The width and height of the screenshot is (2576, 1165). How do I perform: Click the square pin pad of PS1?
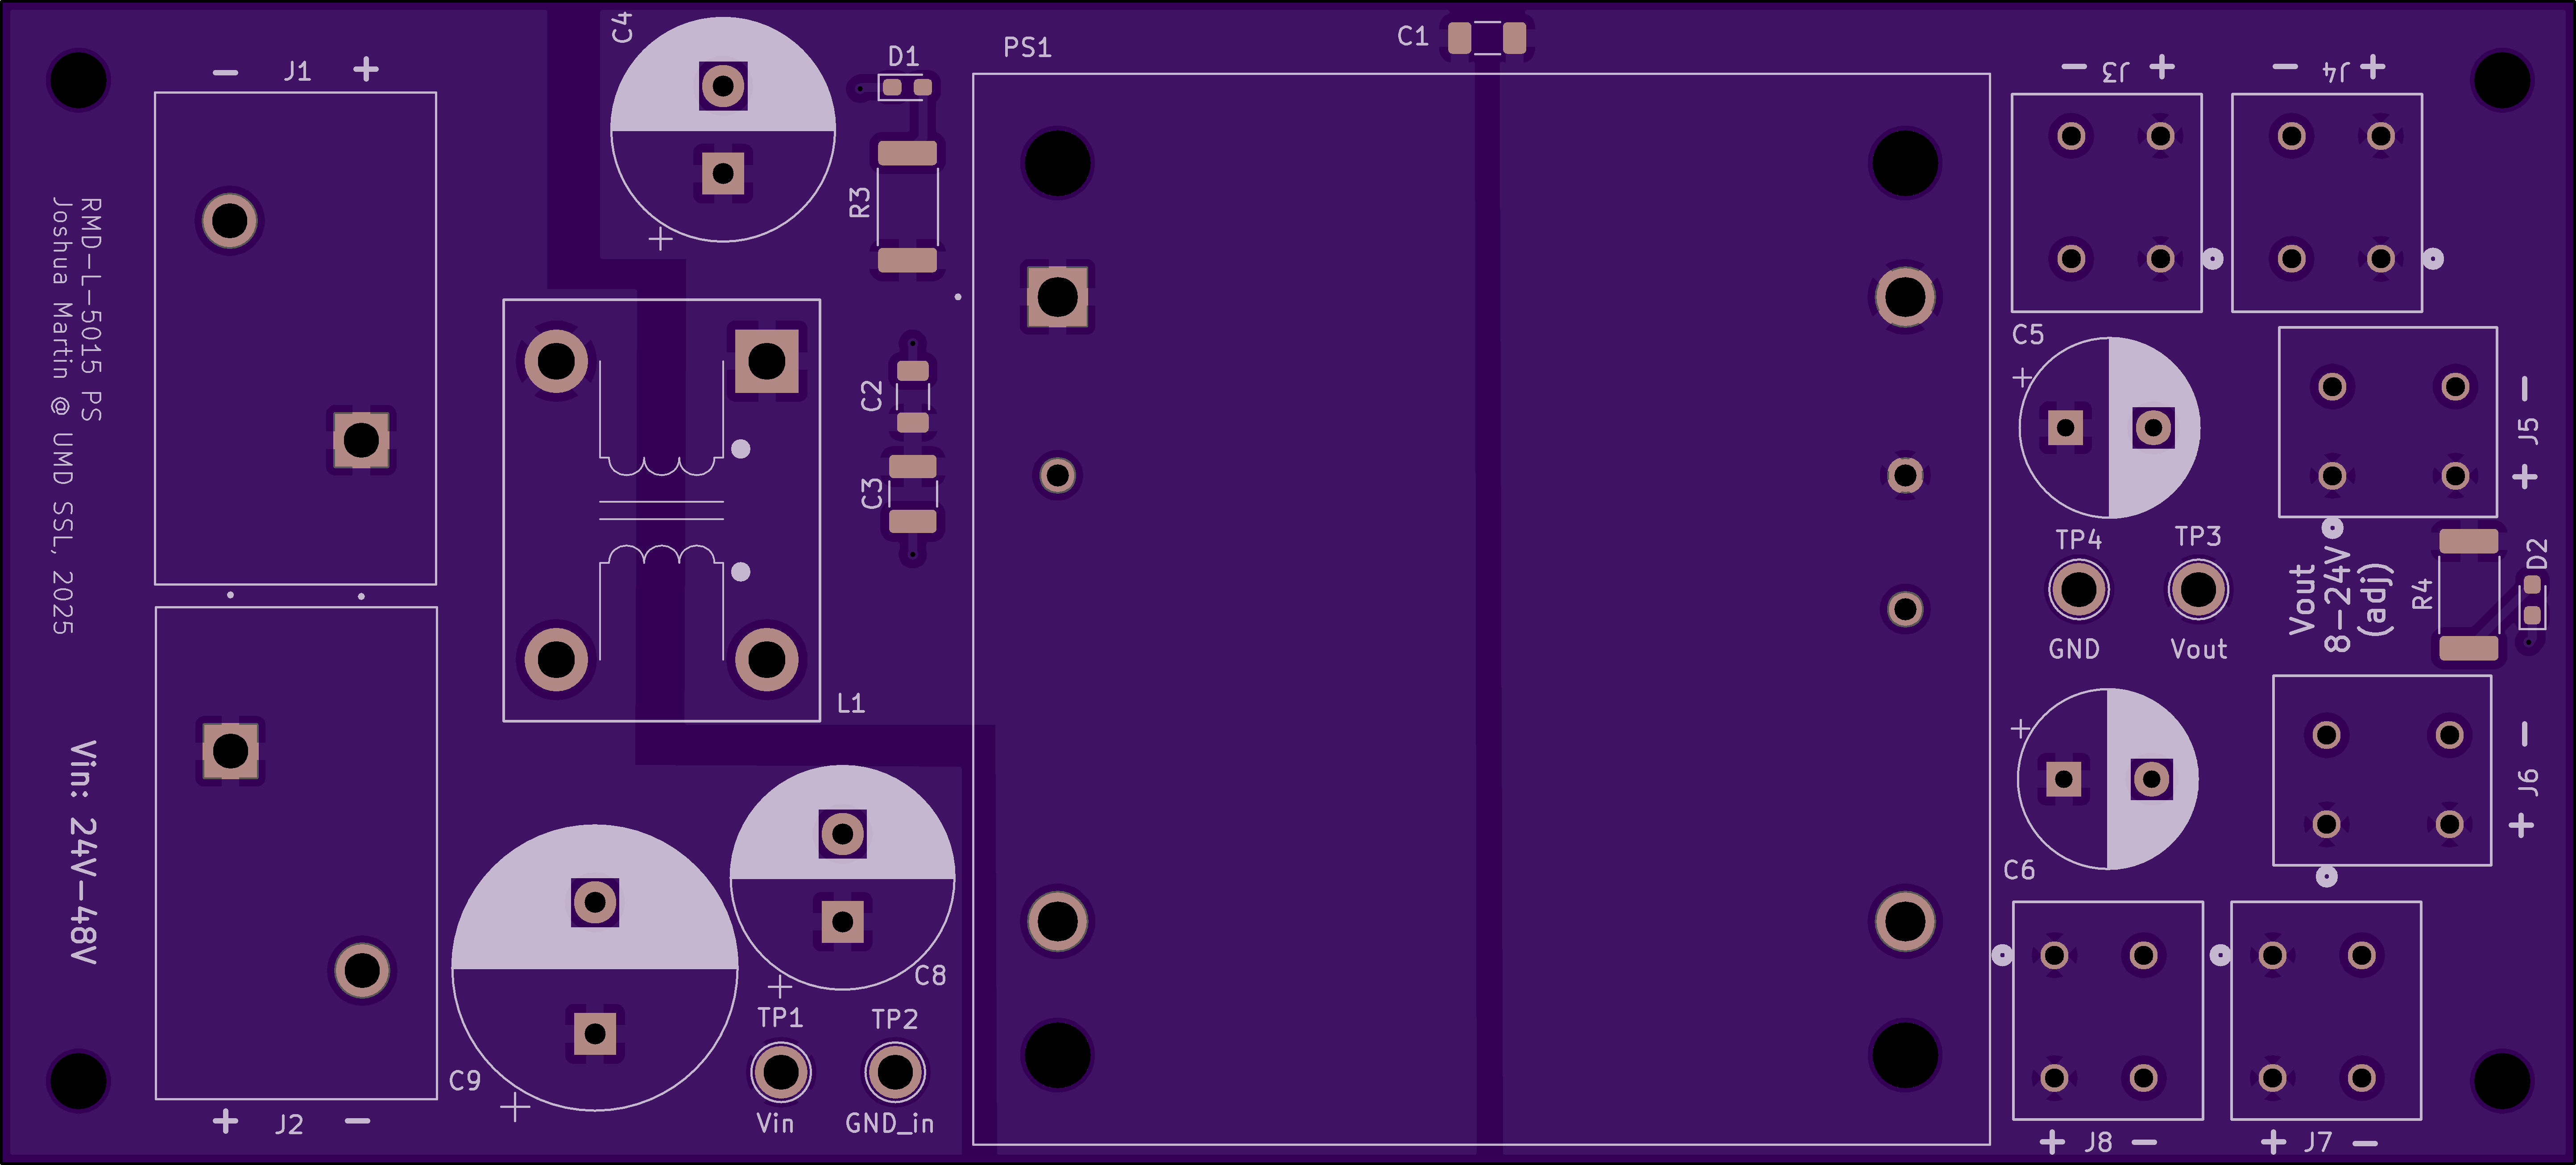pyautogui.click(x=1057, y=297)
